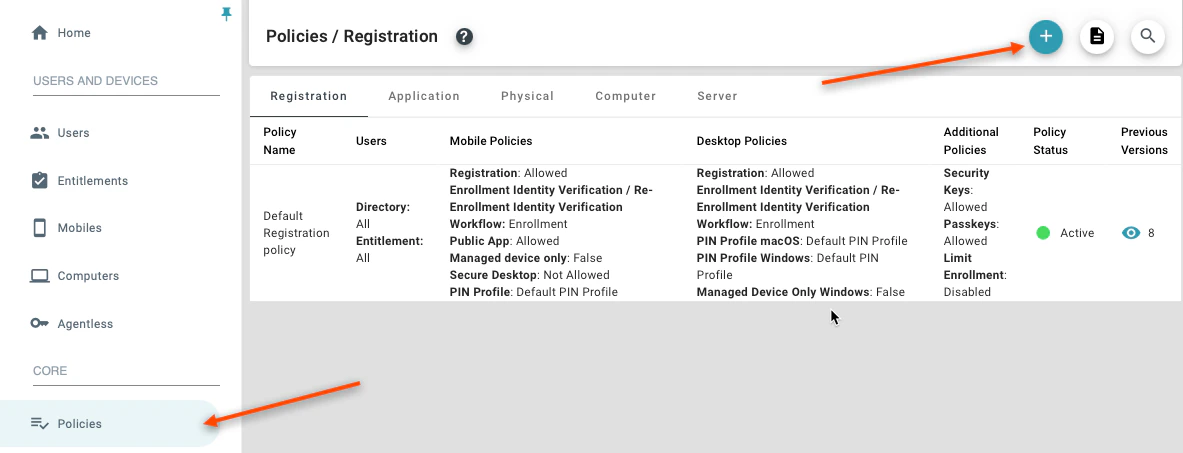The image size is (1183, 453).
Task: Toggle the sidebar pin icon
Action: click(x=226, y=13)
